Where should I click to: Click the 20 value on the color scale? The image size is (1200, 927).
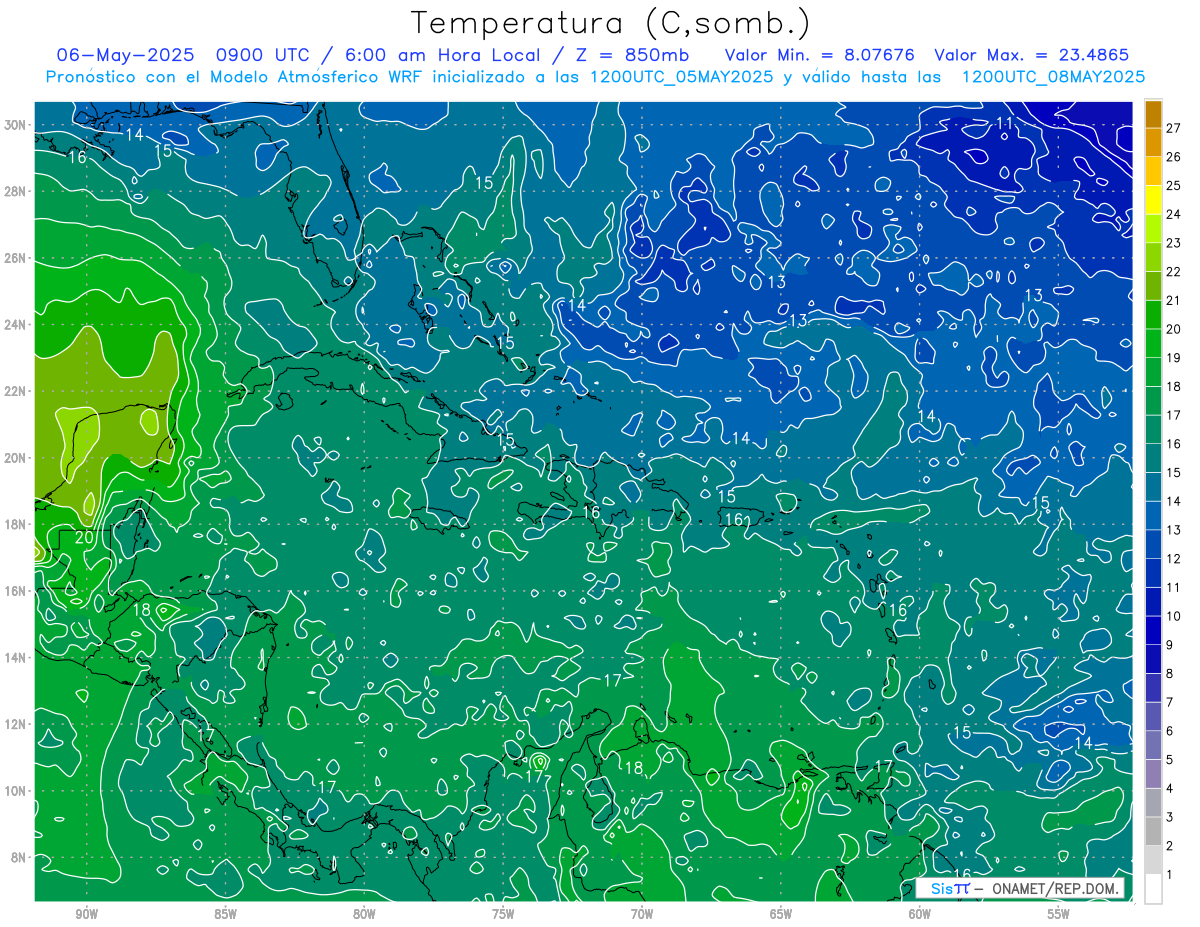pos(1174,329)
